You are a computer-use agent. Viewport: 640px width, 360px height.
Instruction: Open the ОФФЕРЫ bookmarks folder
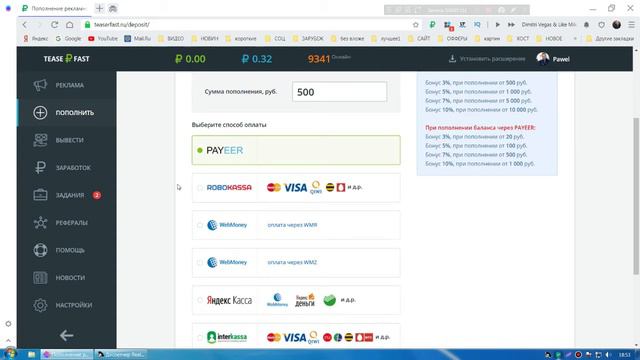tap(452, 38)
